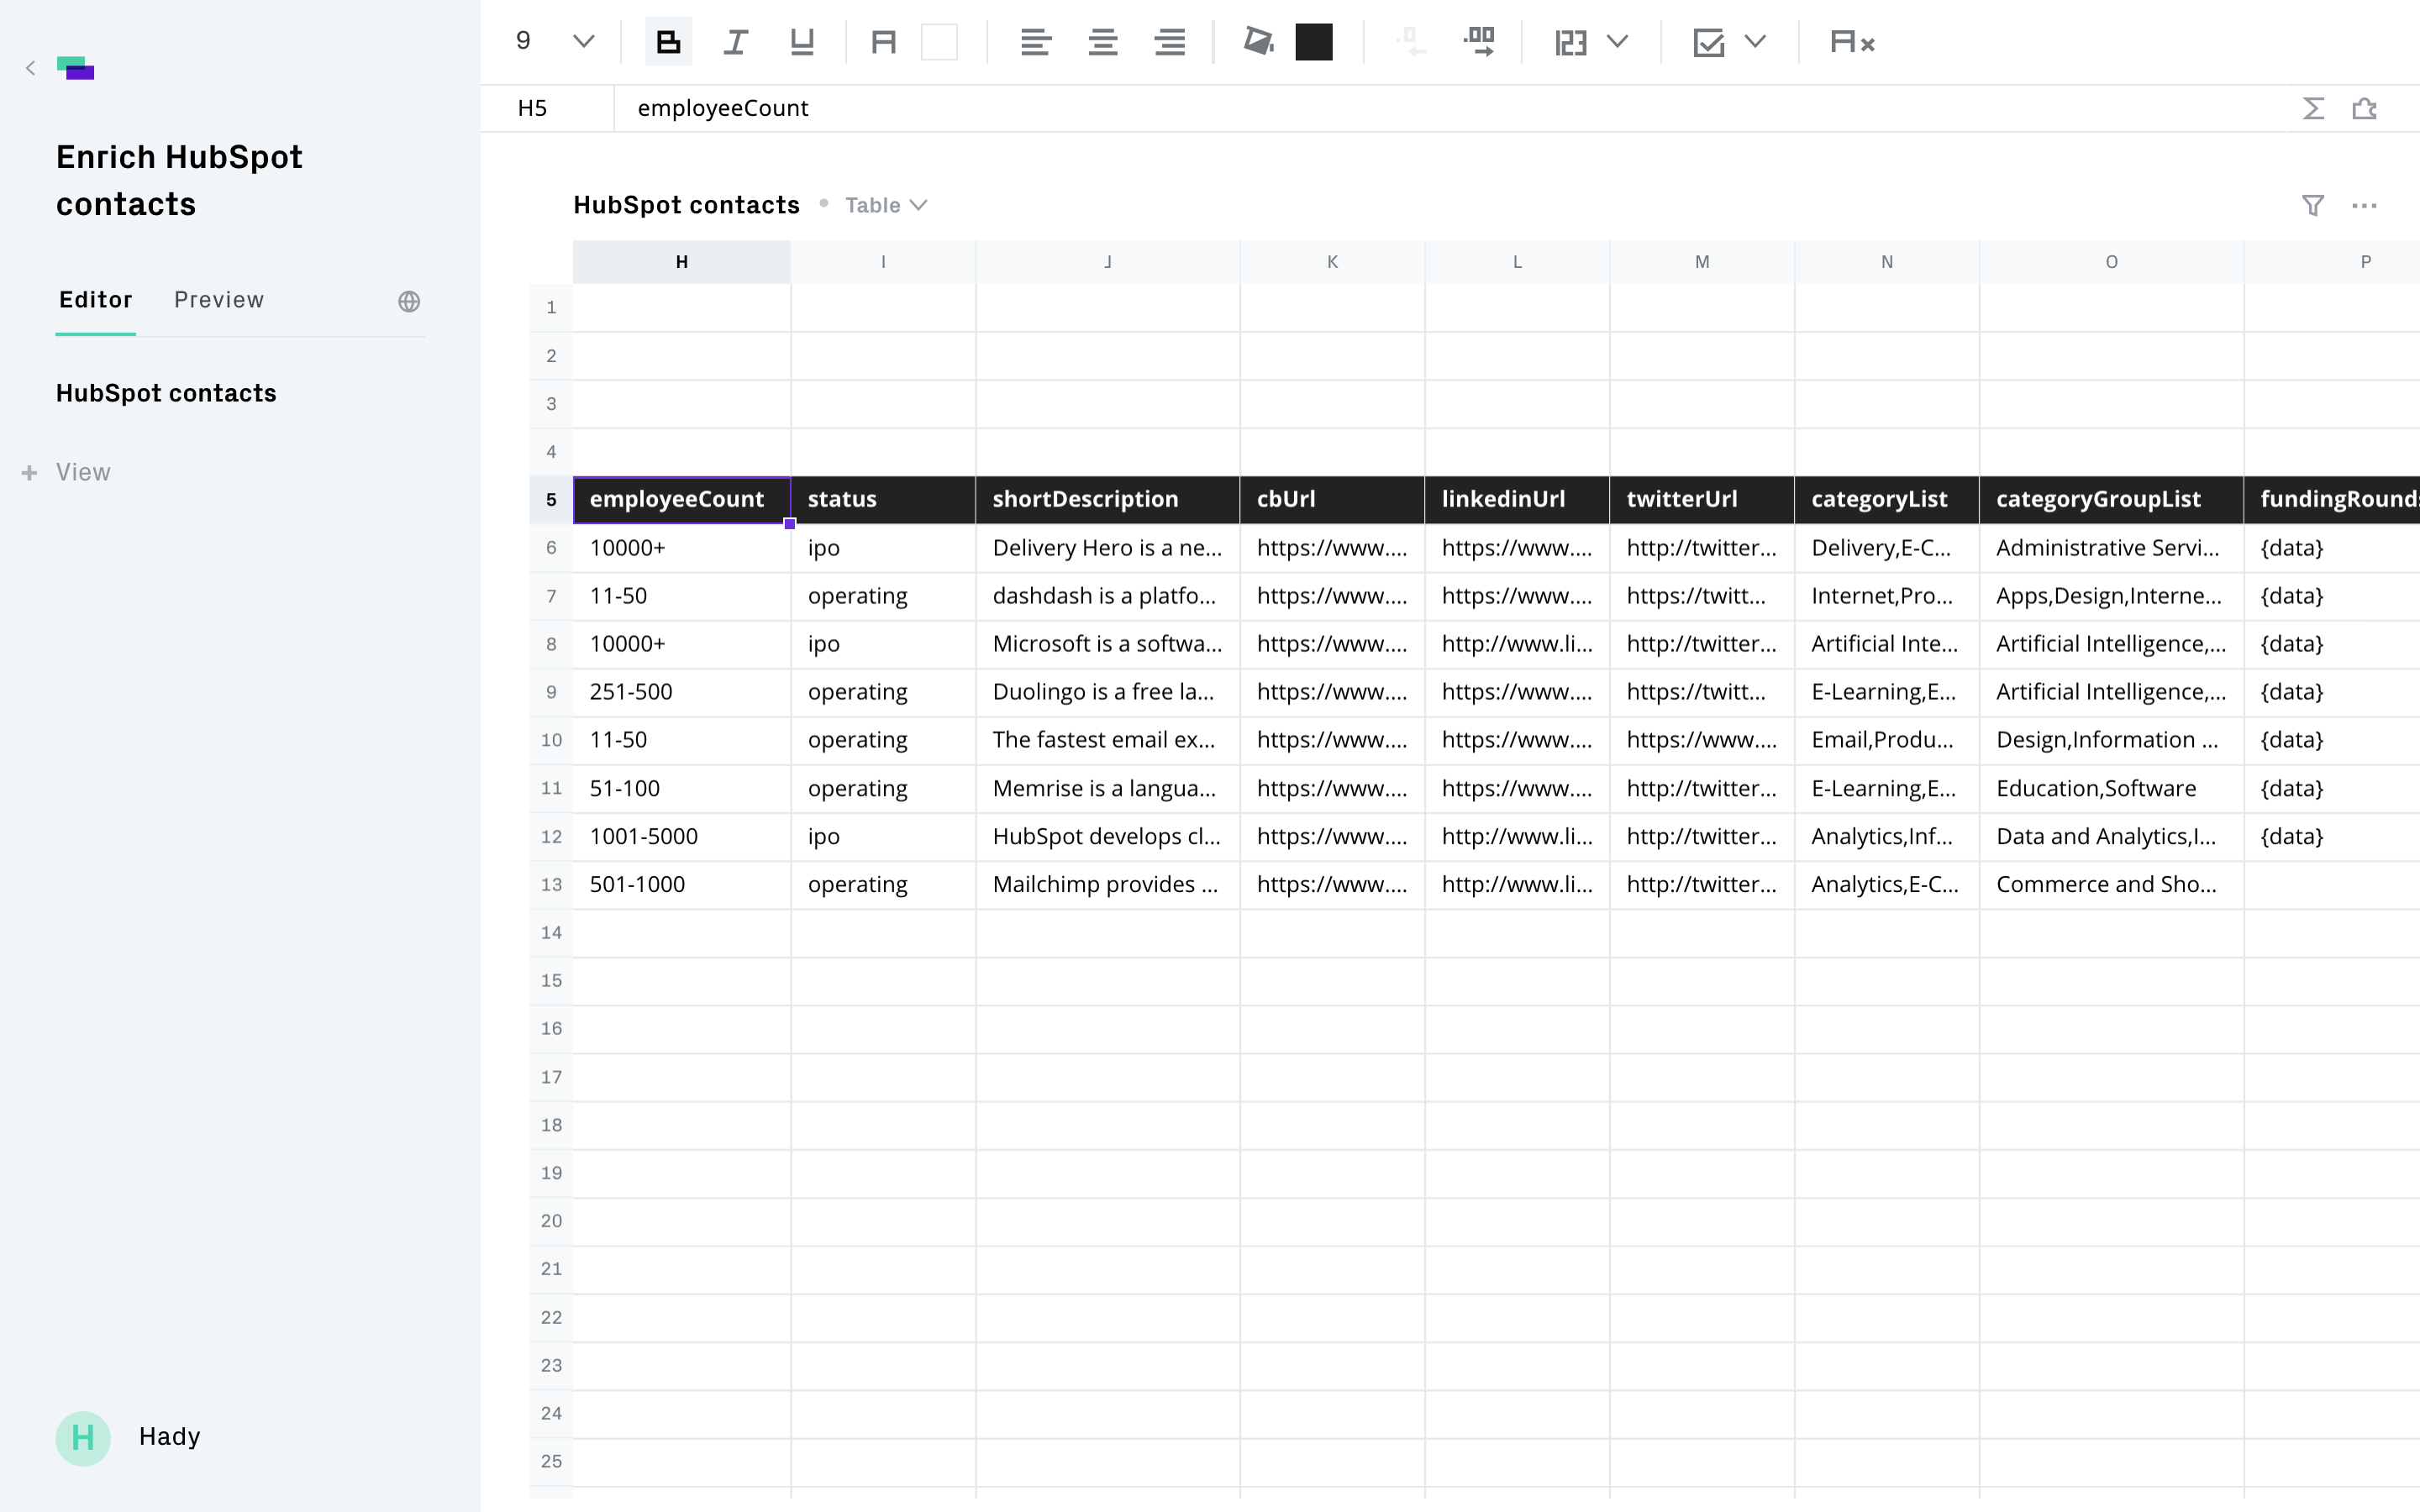Switch to the Editor tab
This screenshot has height=1512, width=2420.
(x=95, y=300)
